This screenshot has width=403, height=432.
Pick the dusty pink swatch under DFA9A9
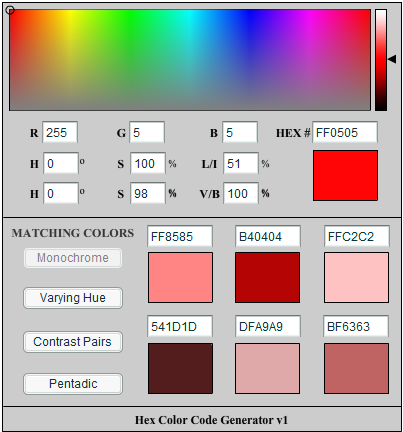(267, 368)
